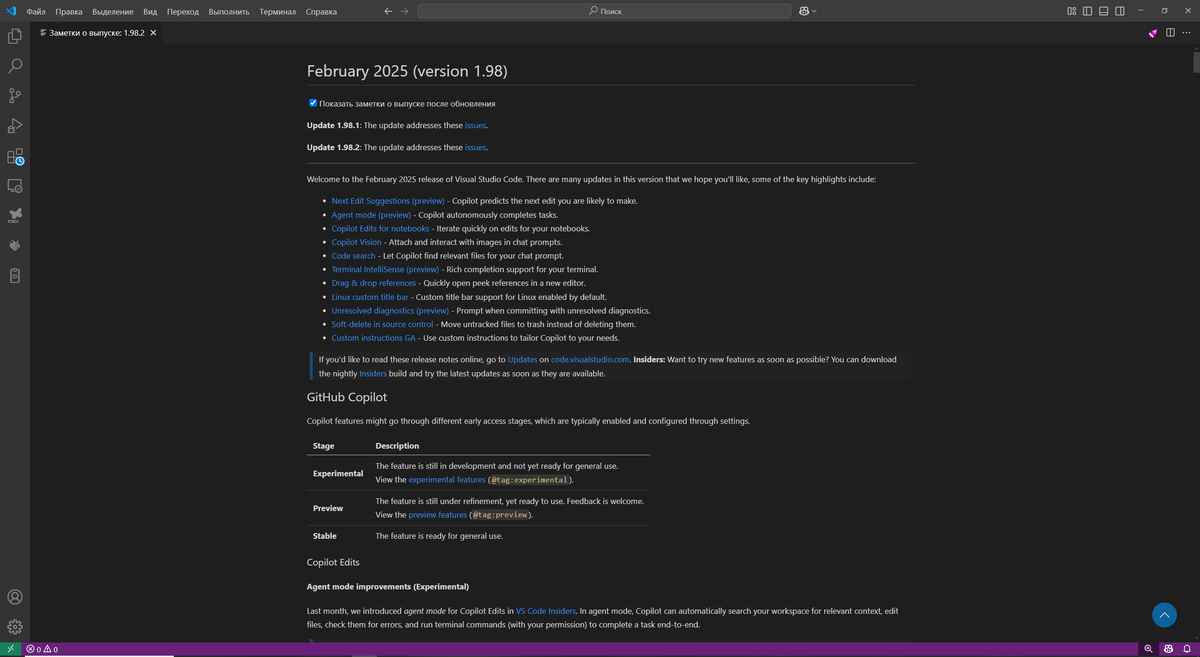1200x657 pixels.
Task: Open the strawberry-shaped extension in activity bar
Action: click(x=15, y=245)
